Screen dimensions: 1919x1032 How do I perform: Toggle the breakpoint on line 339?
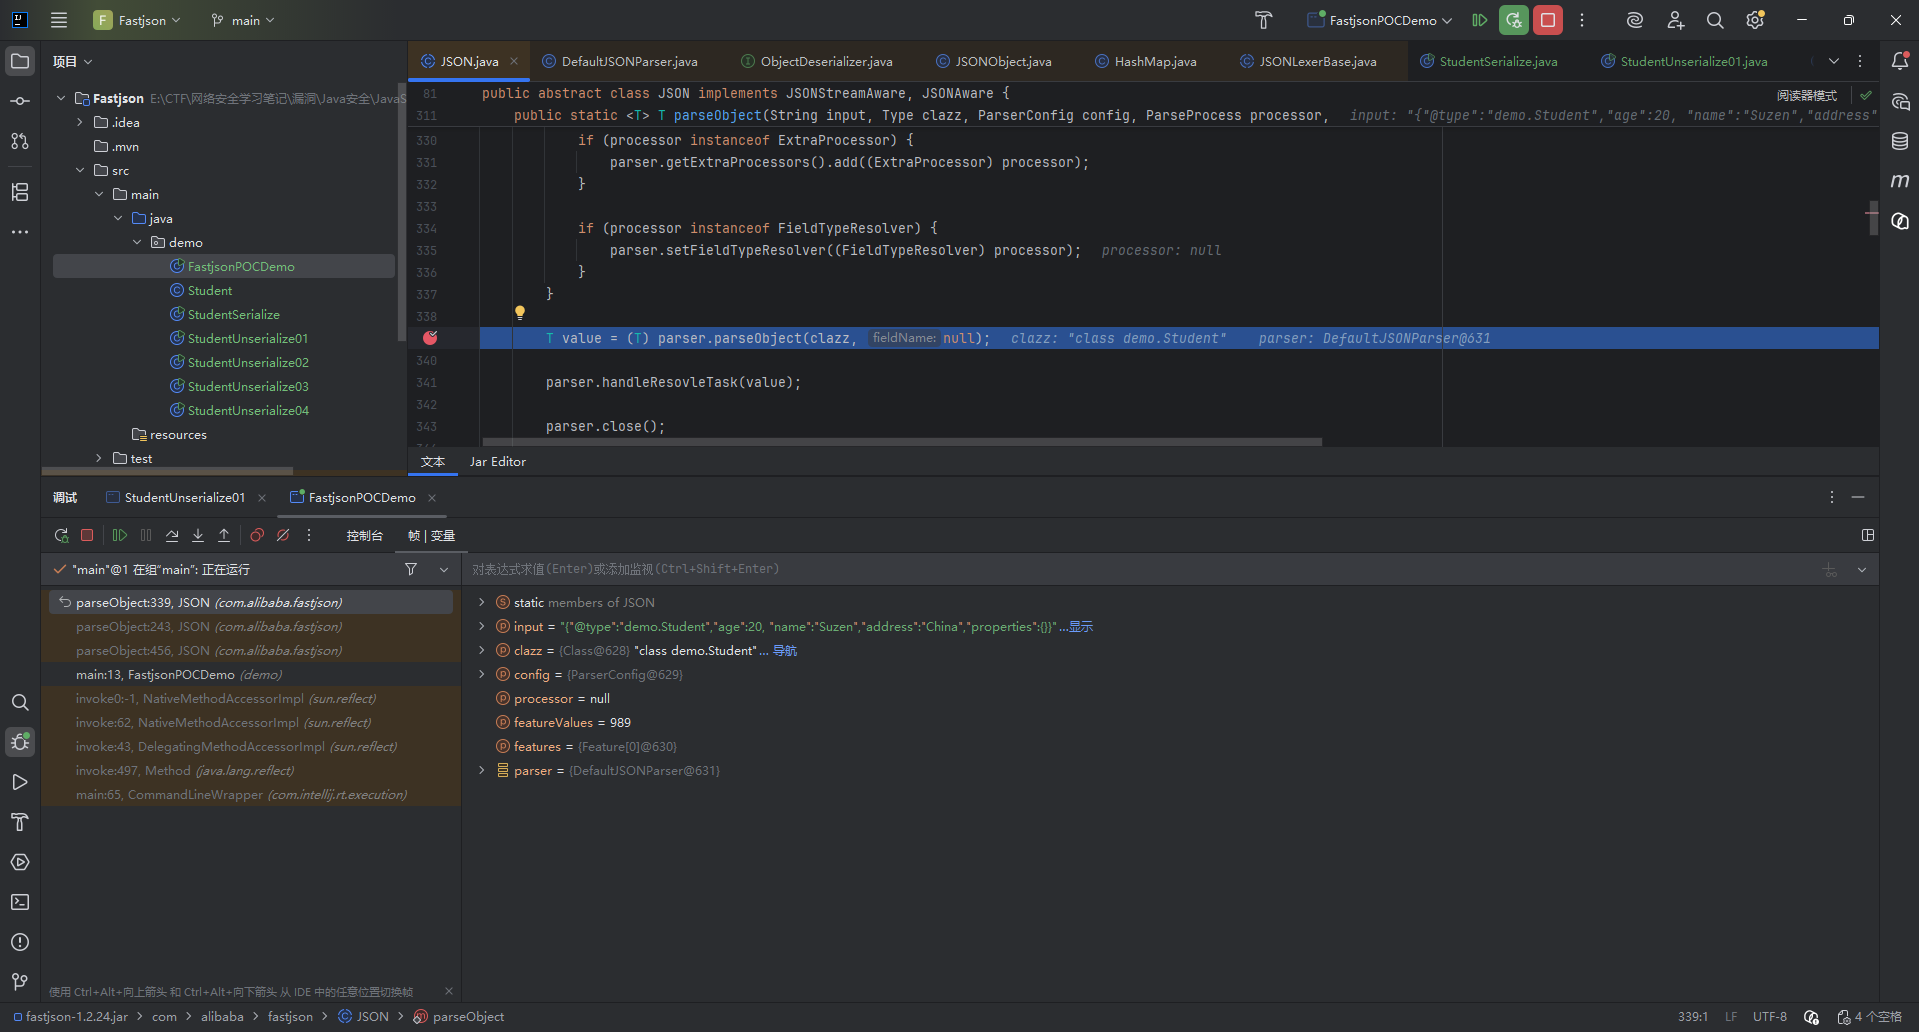(430, 338)
